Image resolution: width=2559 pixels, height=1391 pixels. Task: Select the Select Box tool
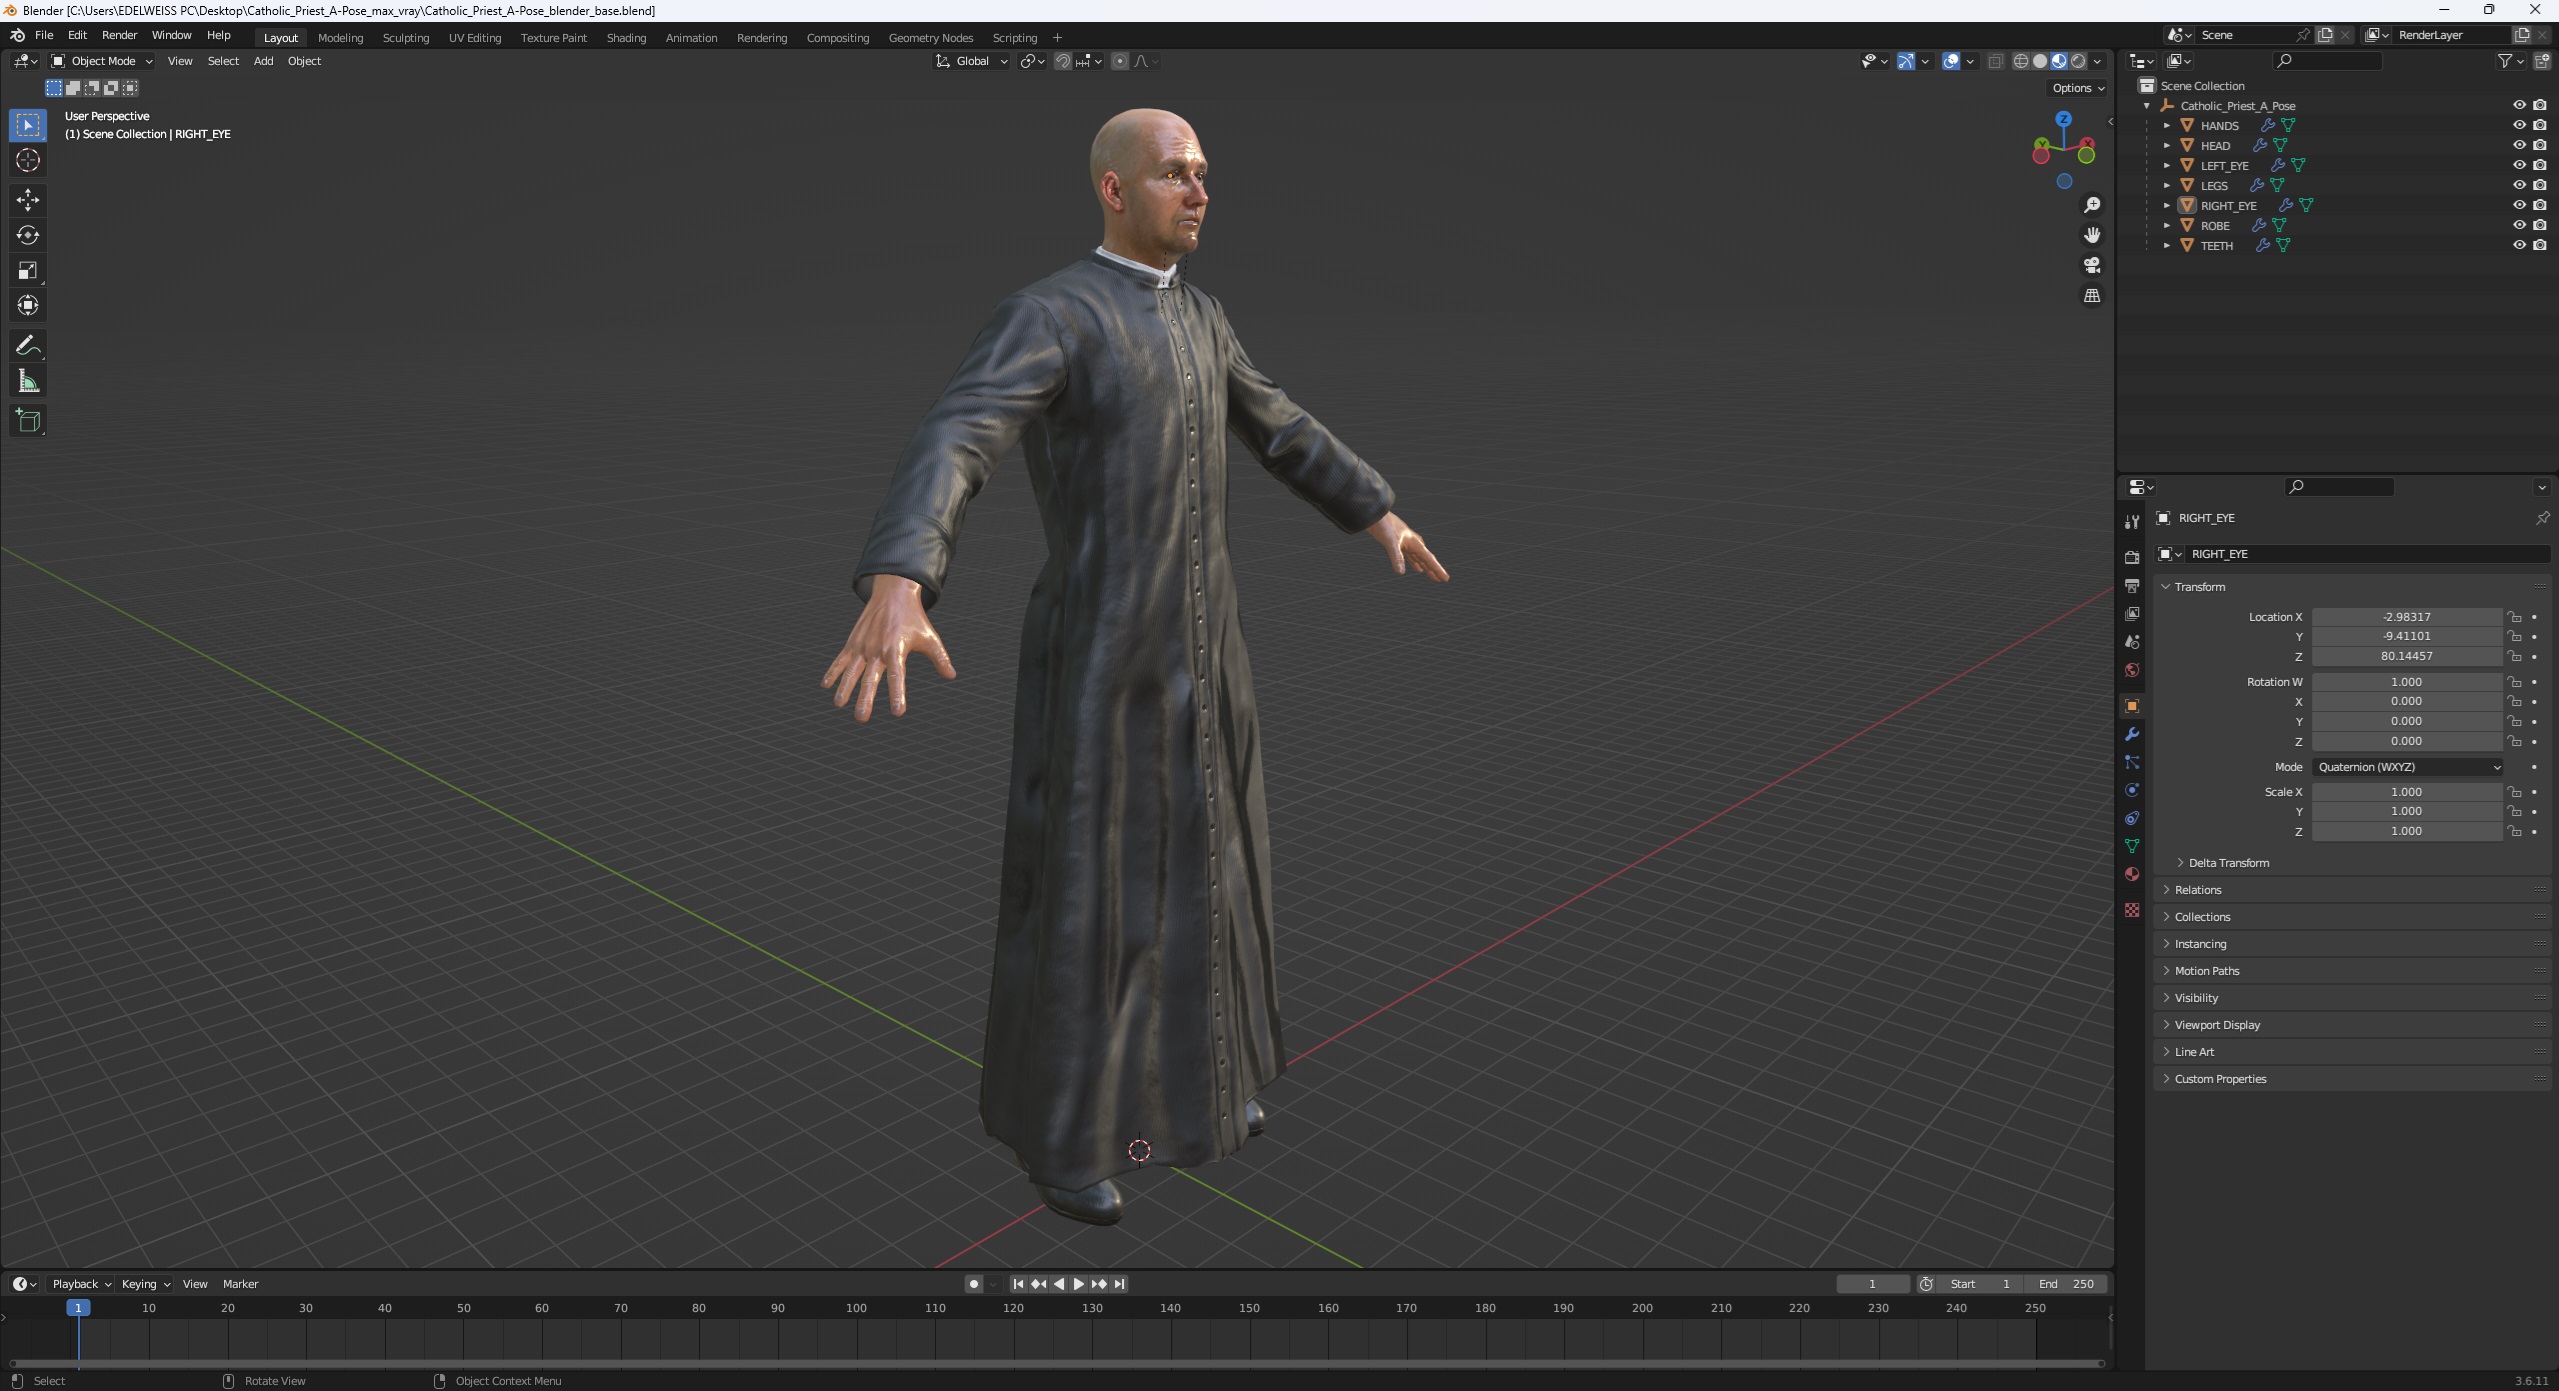pyautogui.click(x=28, y=125)
